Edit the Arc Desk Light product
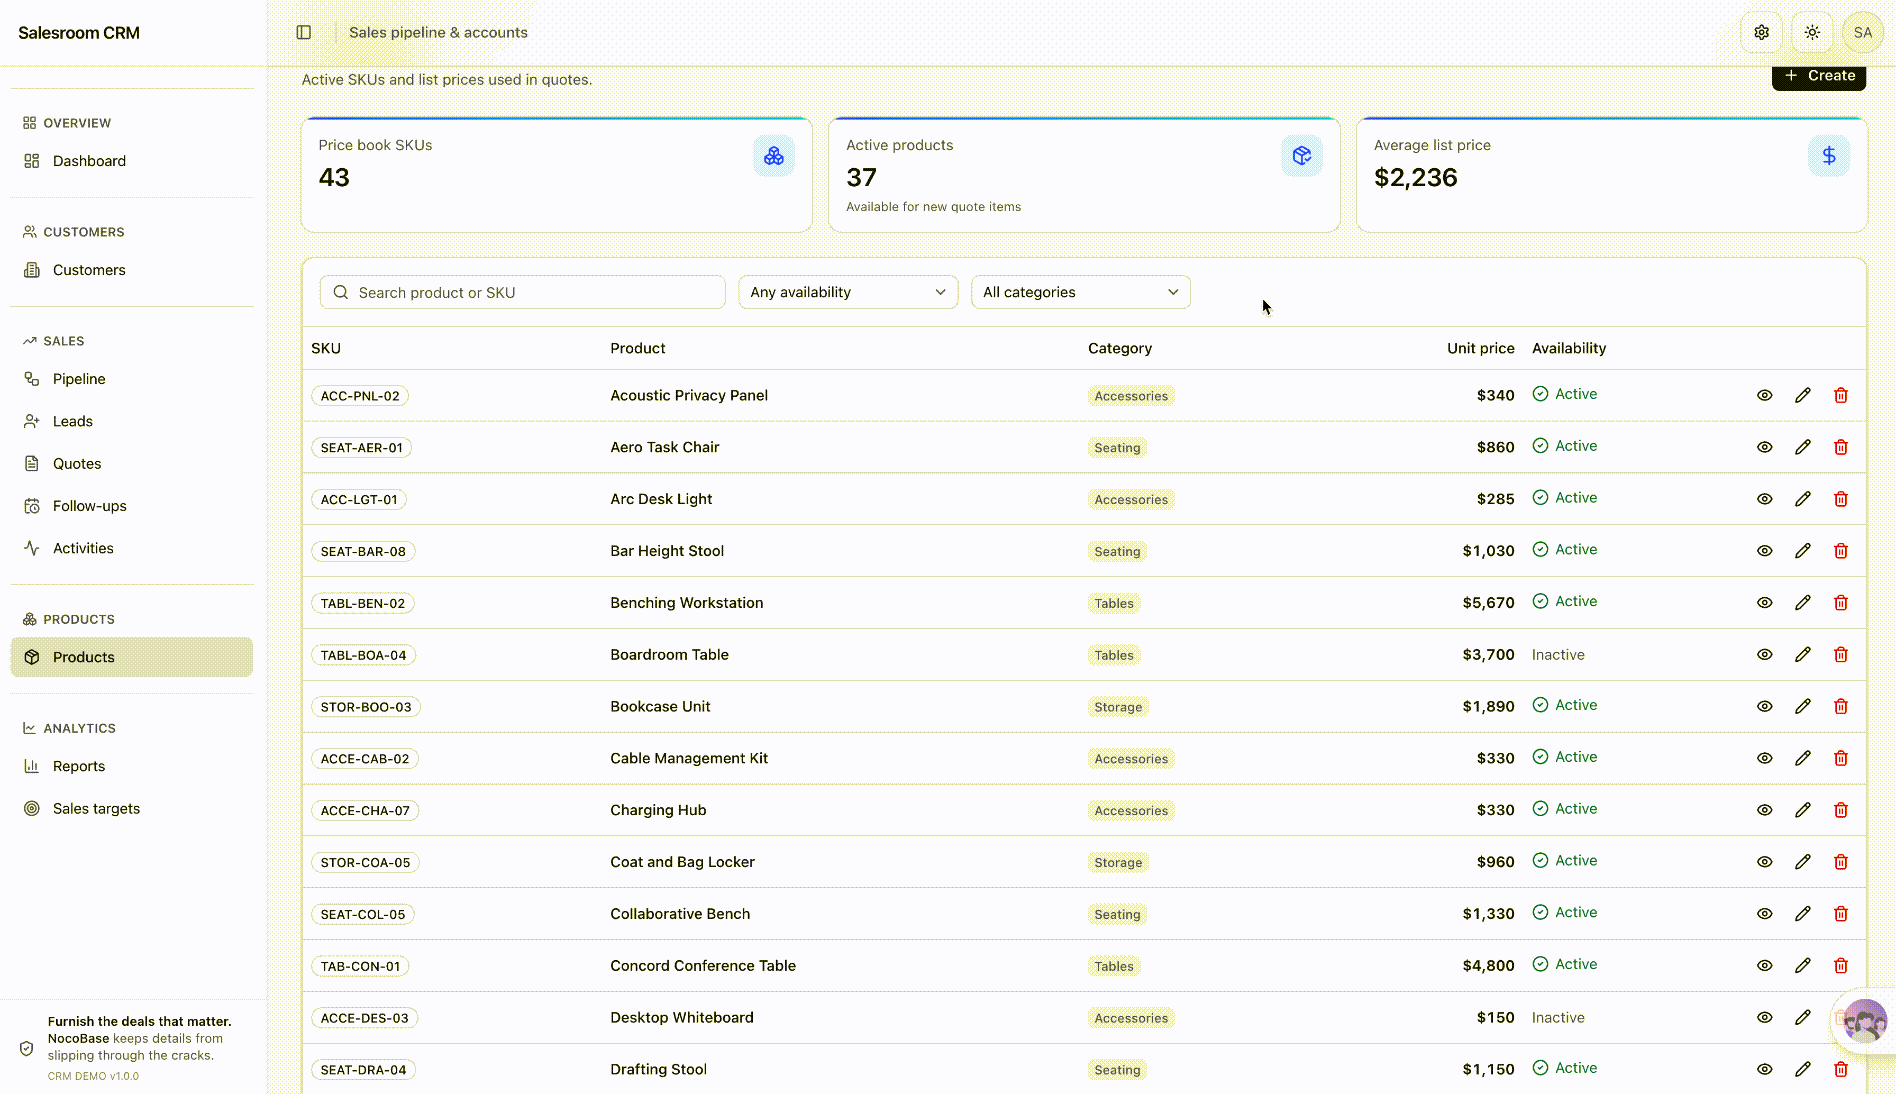The image size is (1896, 1094). [1803, 499]
